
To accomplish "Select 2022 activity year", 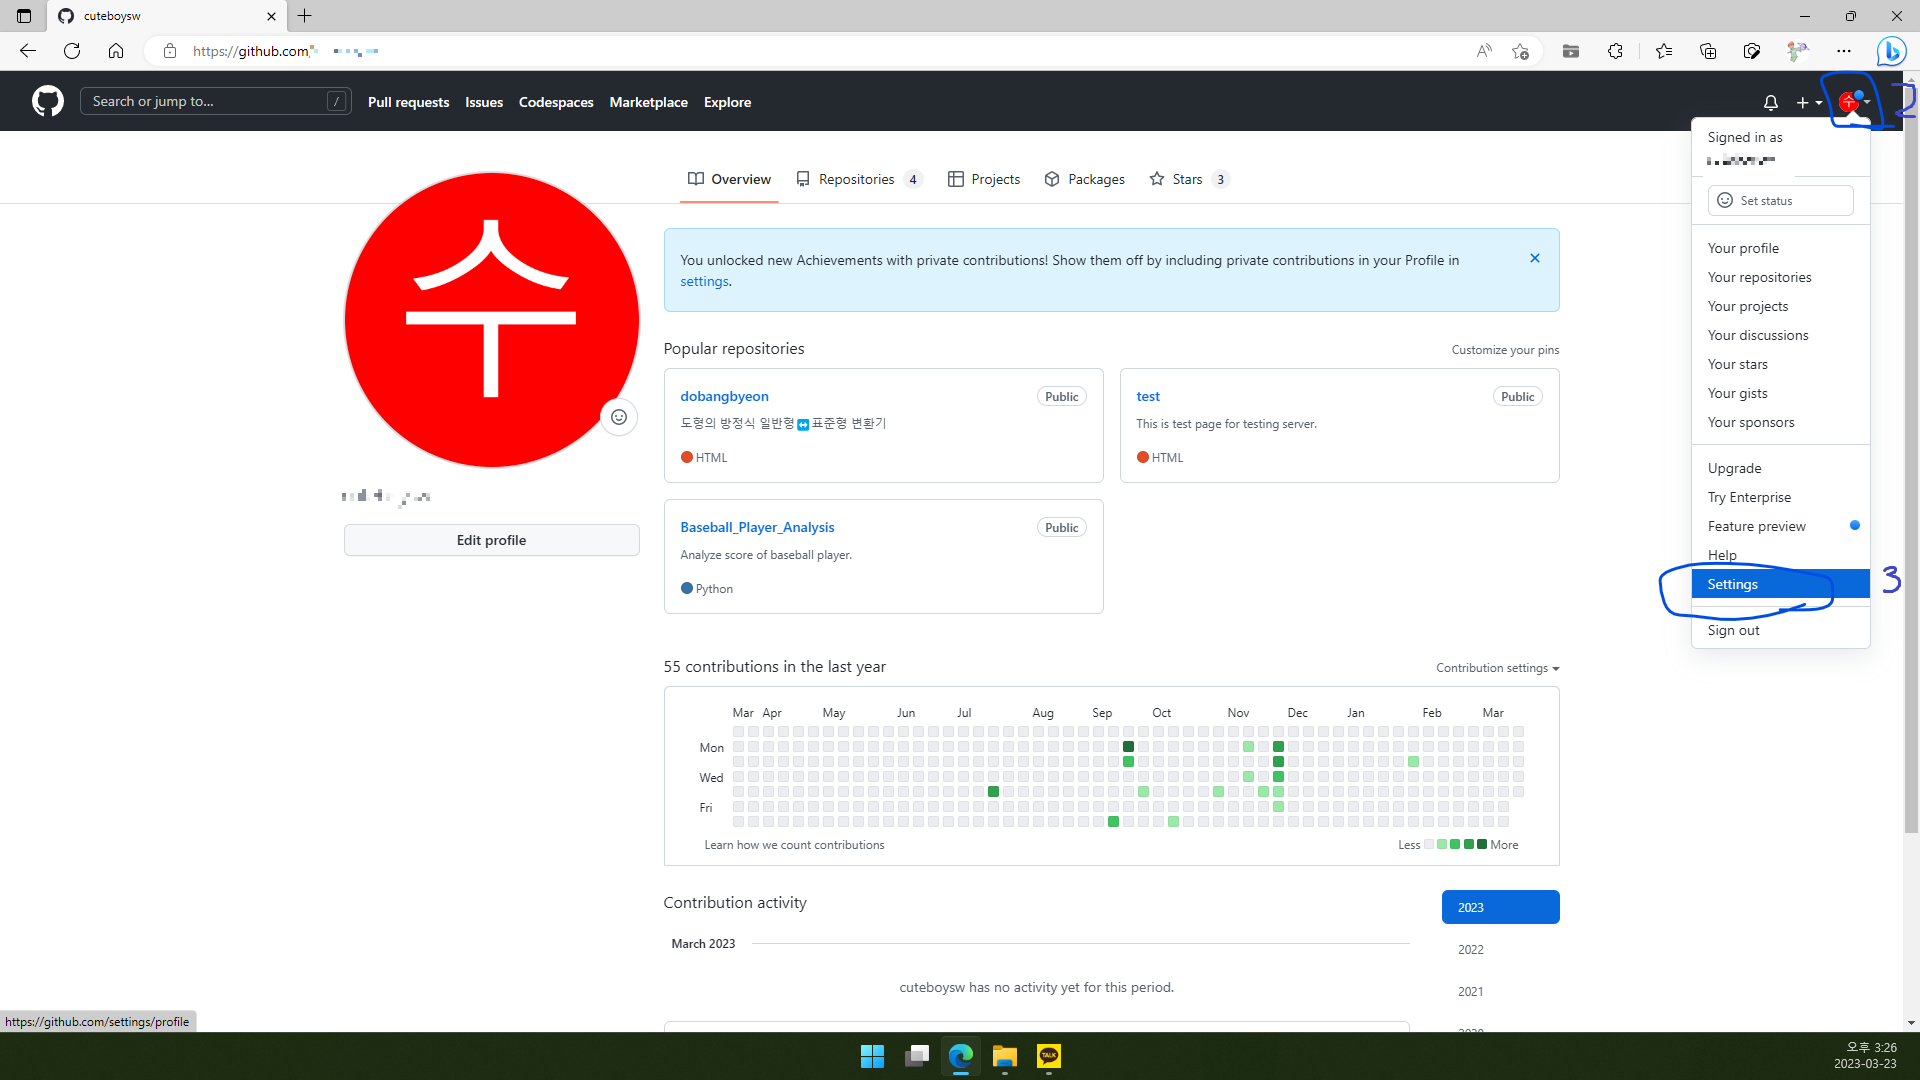I will pyautogui.click(x=1500, y=949).
